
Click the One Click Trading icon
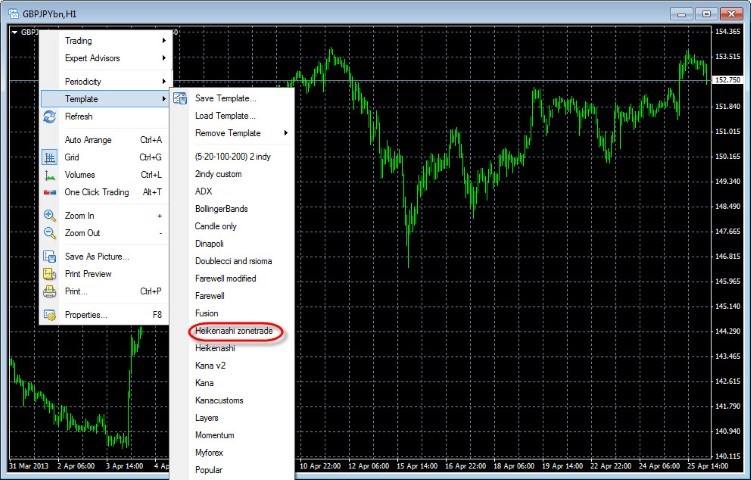tap(49, 192)
